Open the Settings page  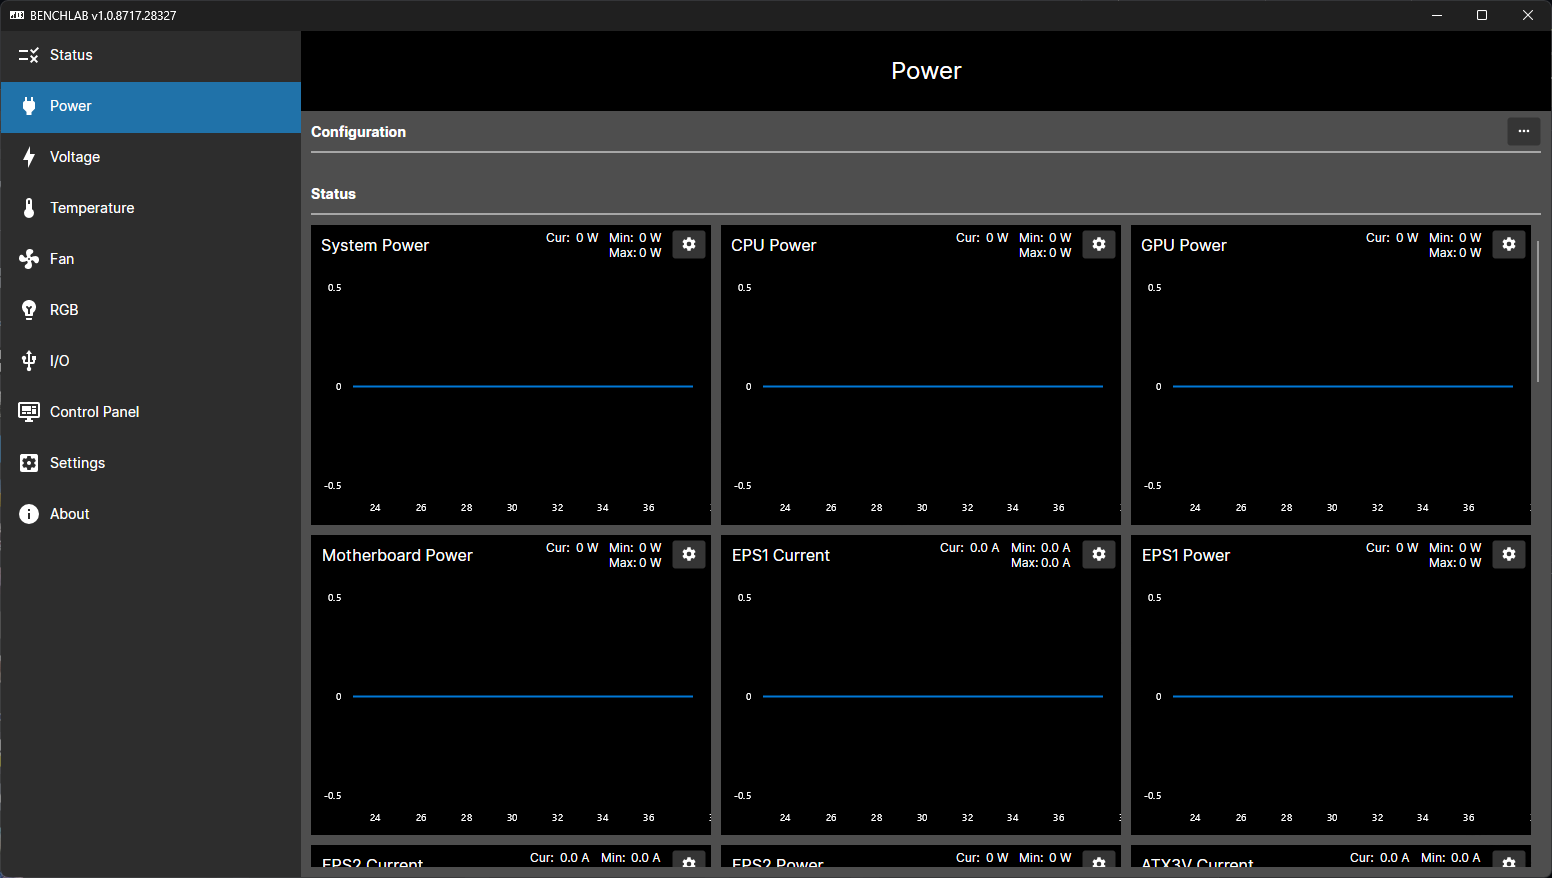point(77,463)
